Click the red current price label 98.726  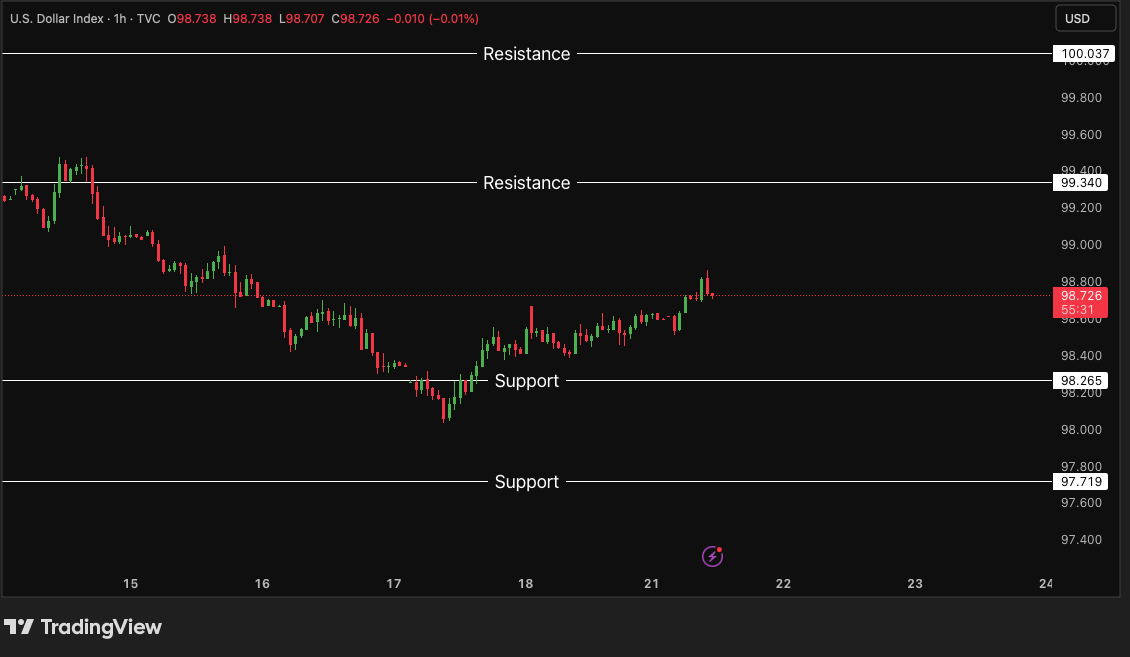tap(1081, 296)
